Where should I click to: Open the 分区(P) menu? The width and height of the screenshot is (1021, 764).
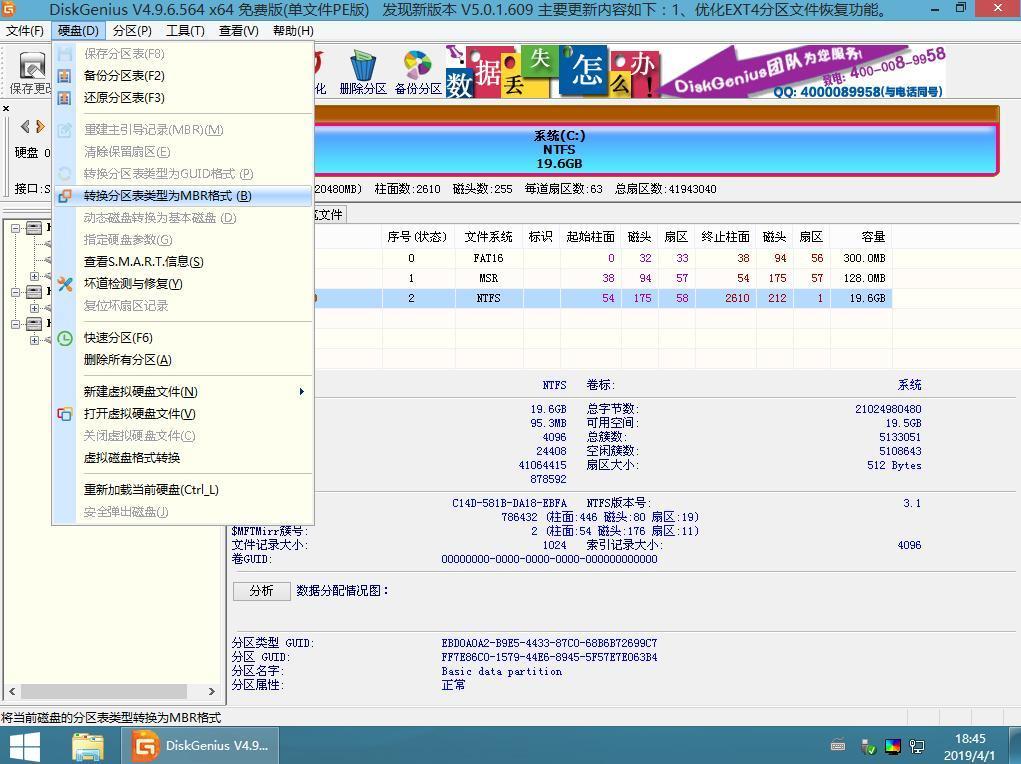pyautogui.click(x=132, y=31)
